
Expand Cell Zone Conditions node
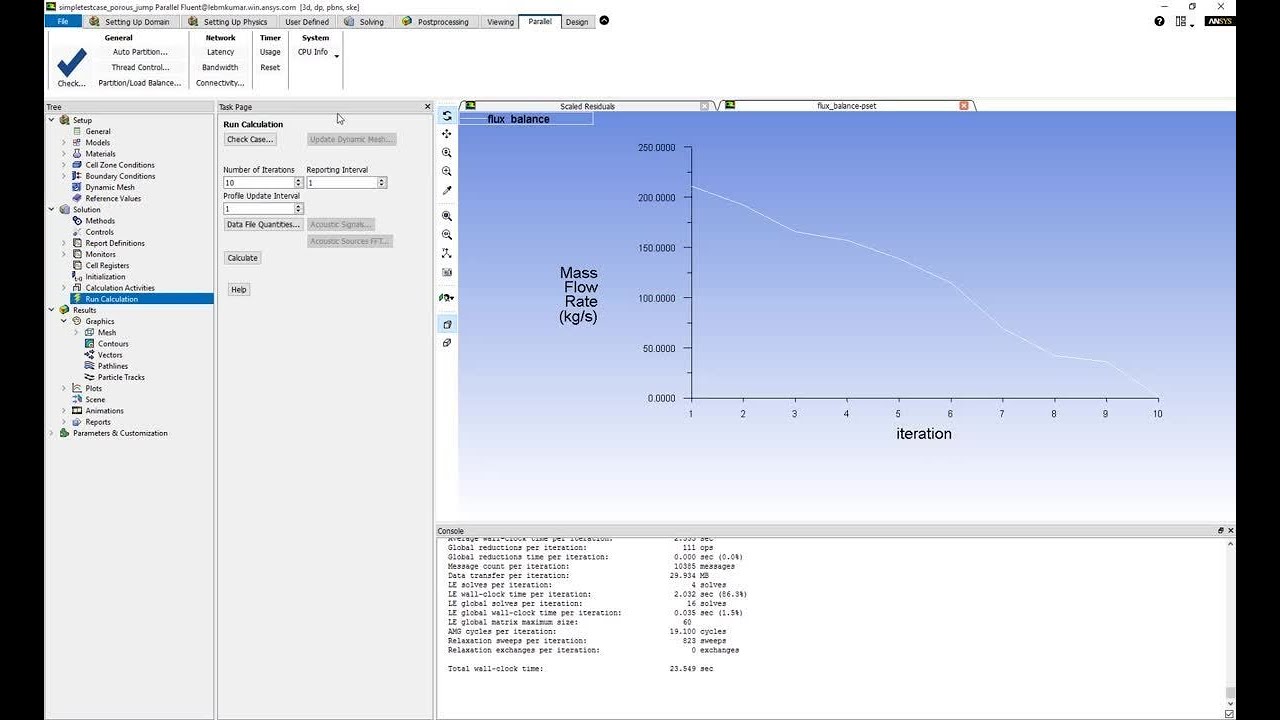coord(64,165)
